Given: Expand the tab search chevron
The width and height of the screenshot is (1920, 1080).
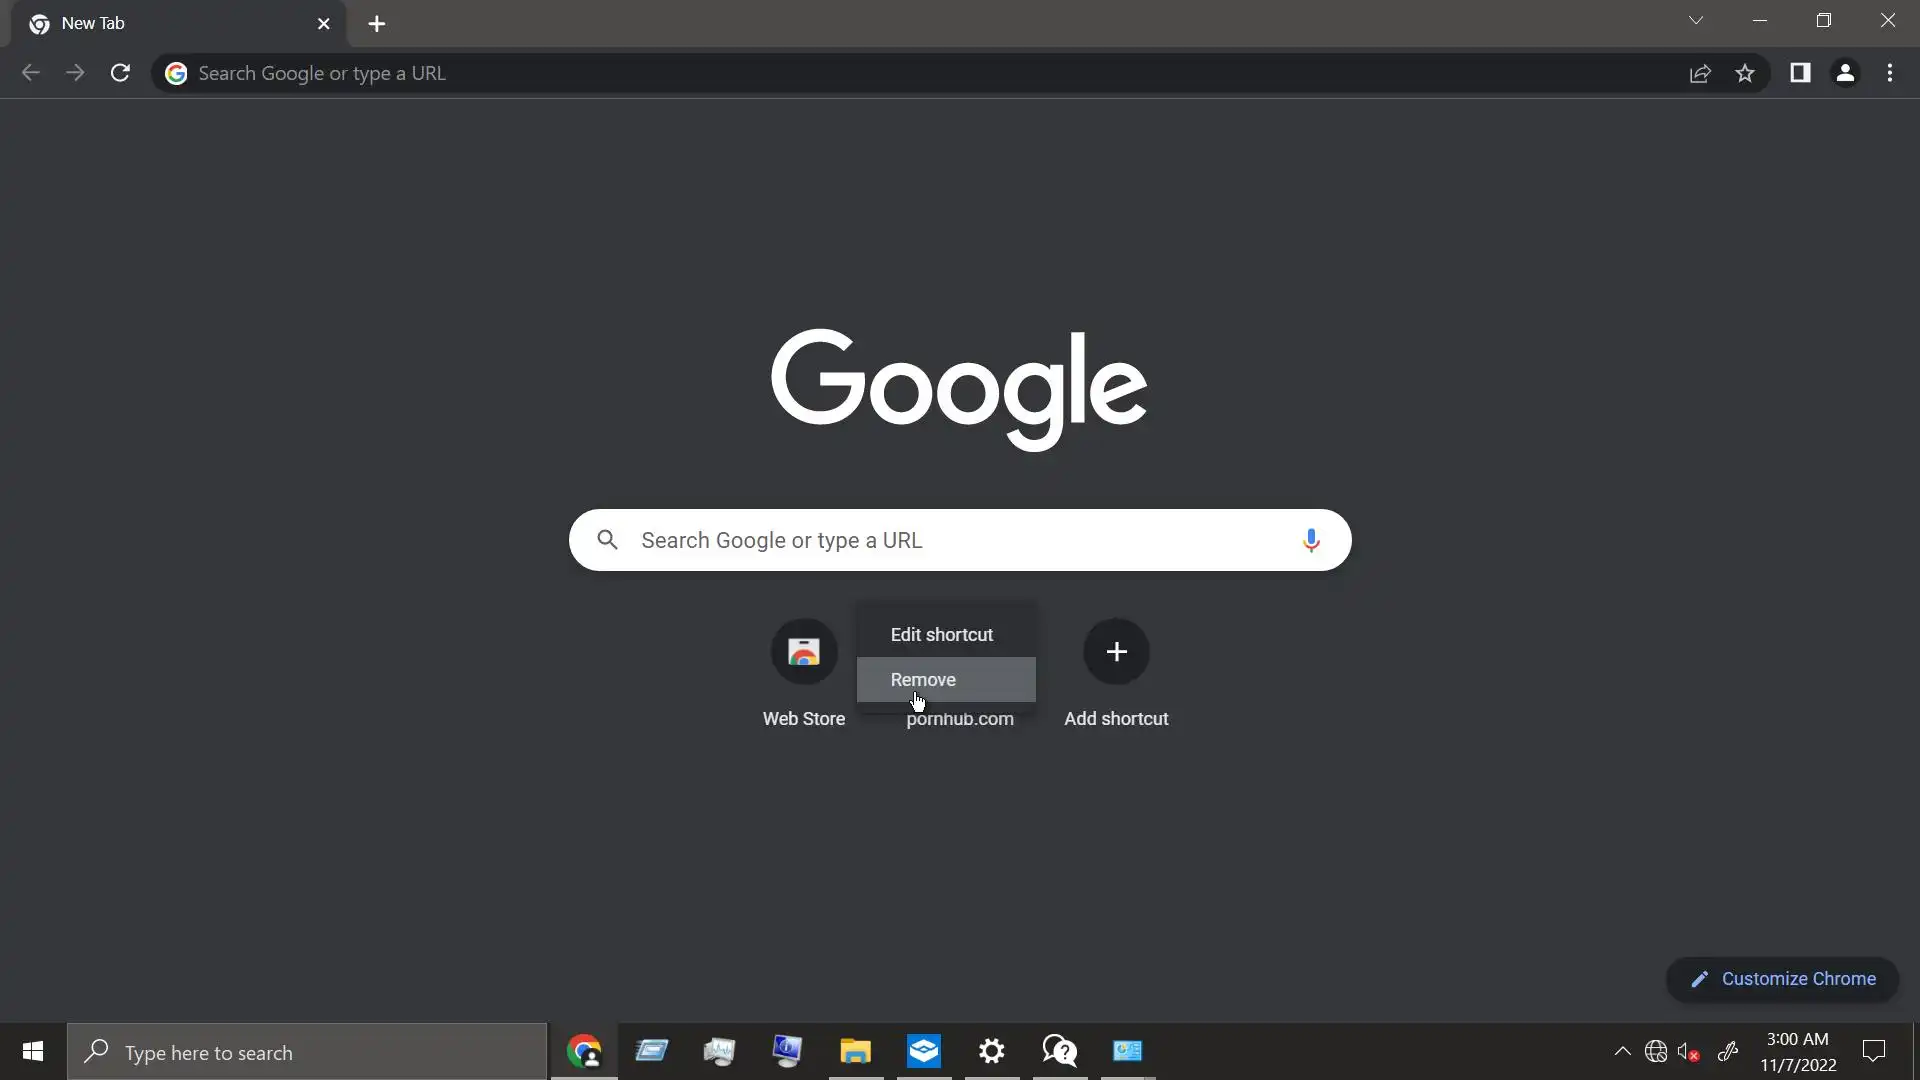Looking at the screenshot, I should (1696, 21).
